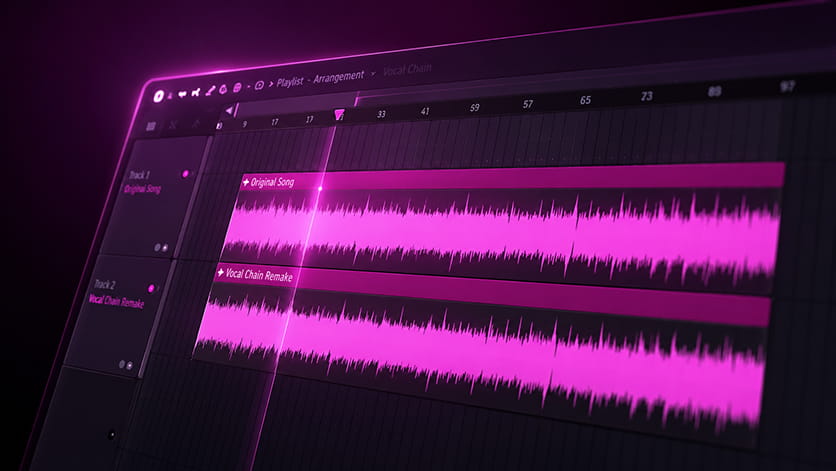Click the Track 2 label
The width and height of the screenshot is (836, 471).
coord(104,284)
